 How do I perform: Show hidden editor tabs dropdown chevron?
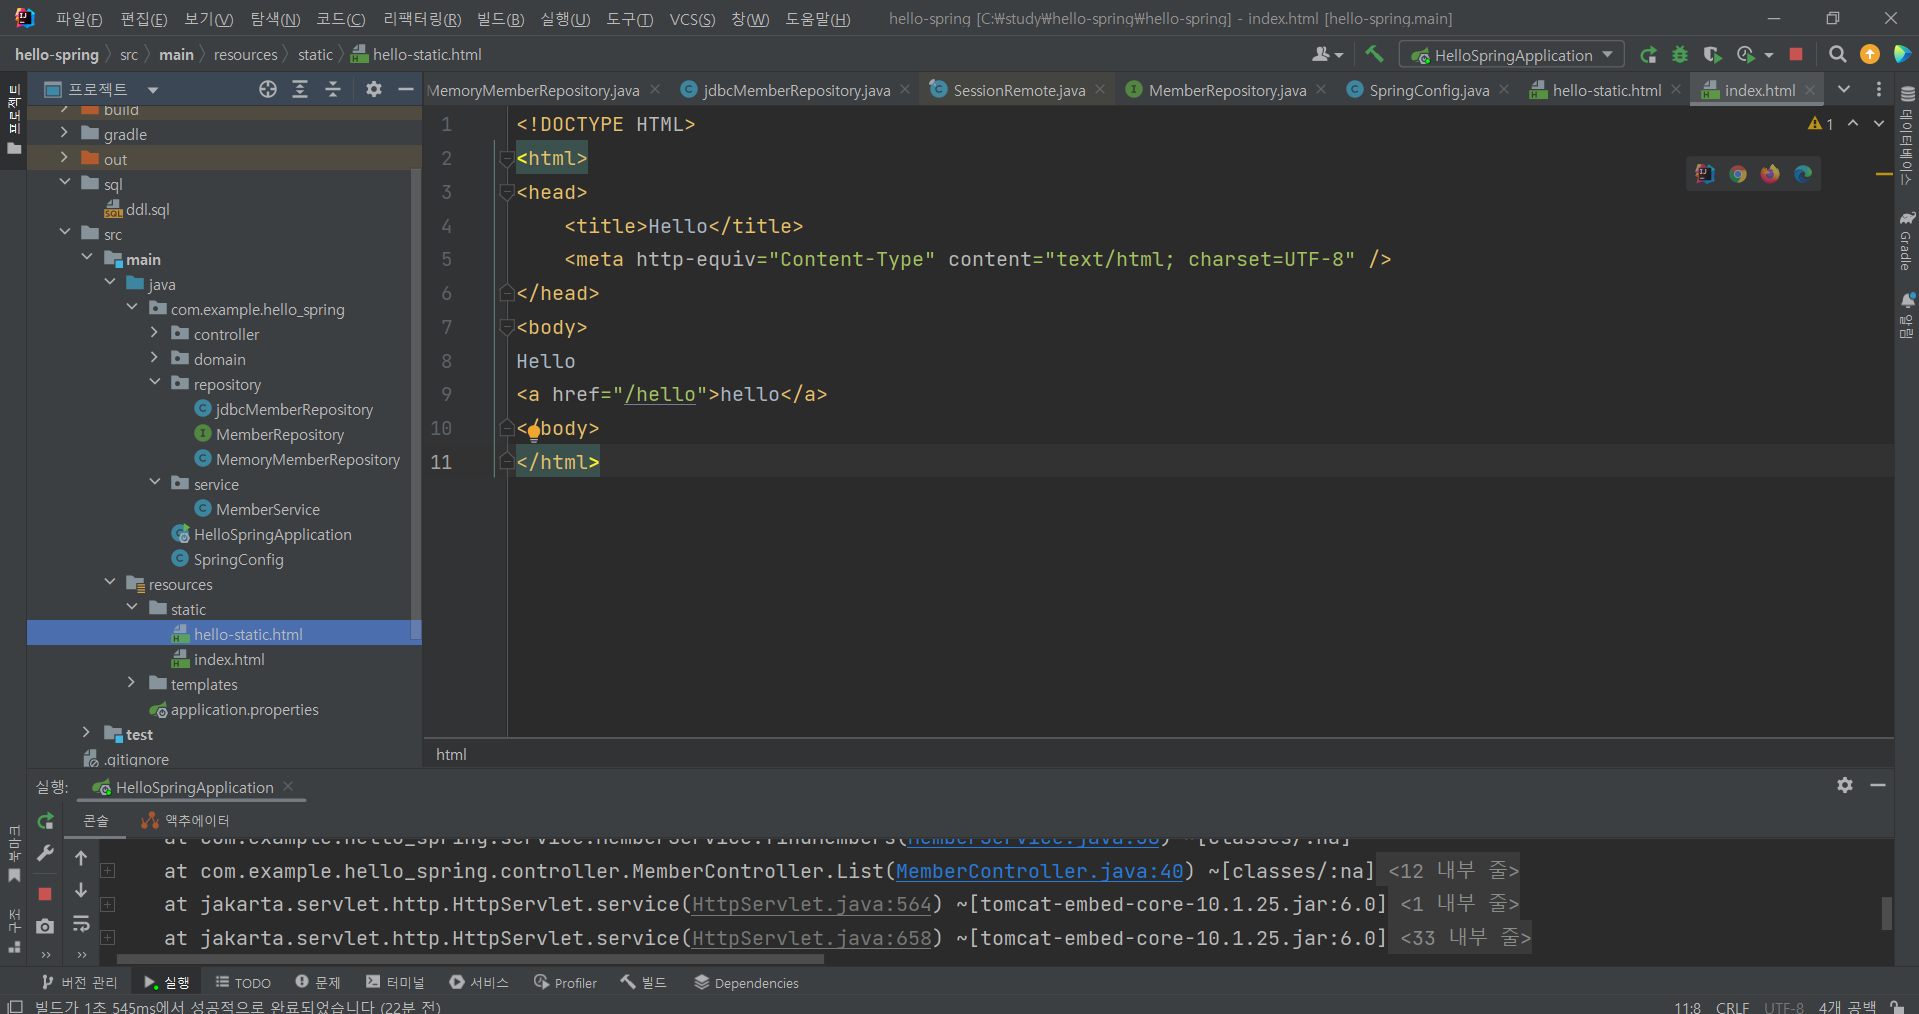click(1844, 89)
